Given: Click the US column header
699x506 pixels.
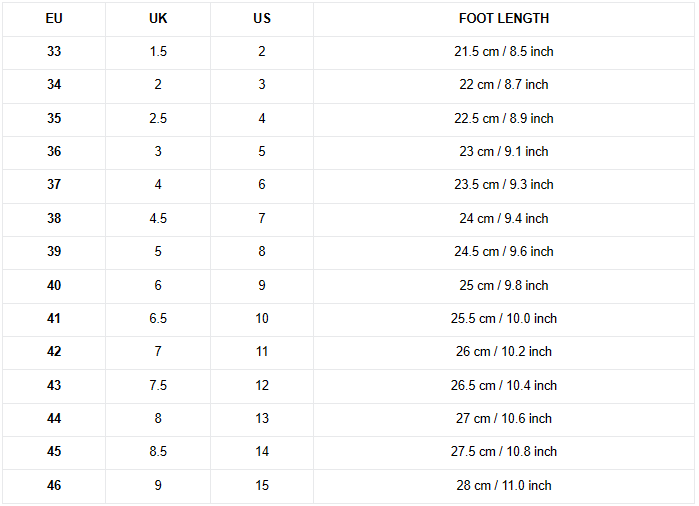Looking at the screenshot, I should [x=262, y=19].
